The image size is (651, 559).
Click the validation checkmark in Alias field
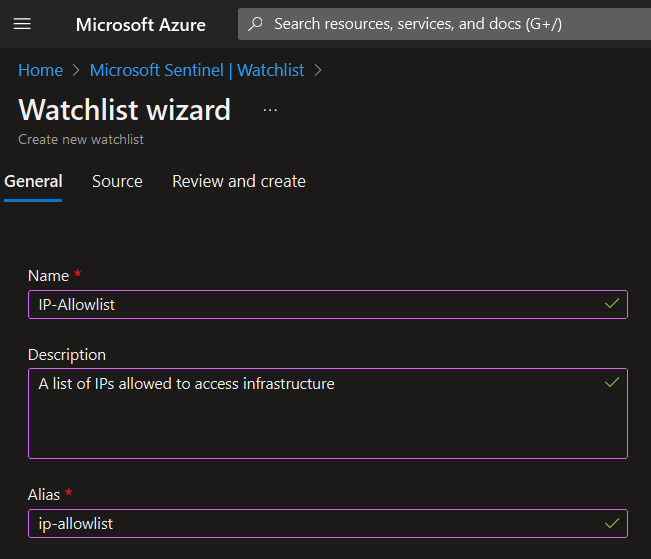[612, 523]
